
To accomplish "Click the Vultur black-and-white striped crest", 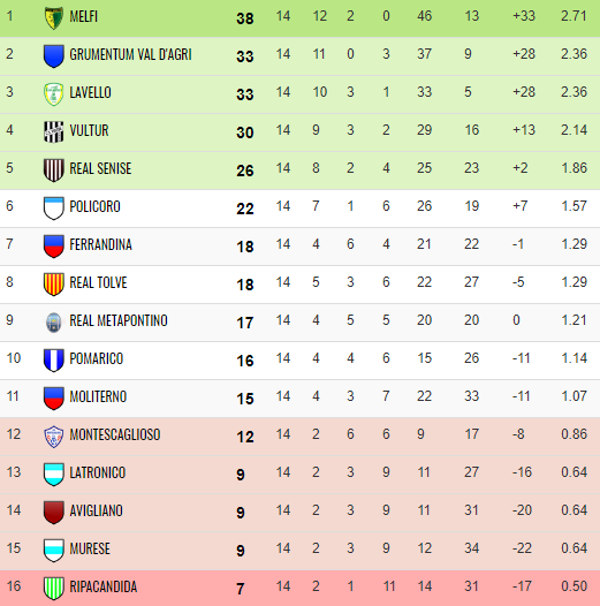I will [x=54, y=132].
